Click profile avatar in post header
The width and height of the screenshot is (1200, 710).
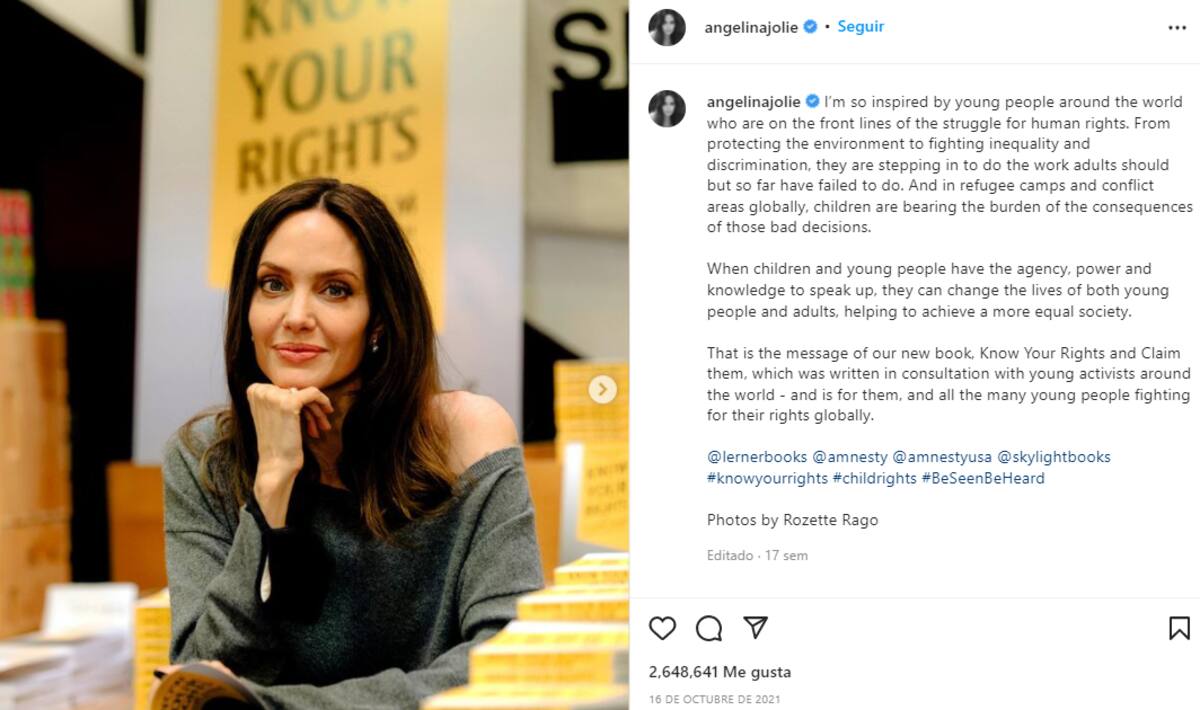coord(667,27)
